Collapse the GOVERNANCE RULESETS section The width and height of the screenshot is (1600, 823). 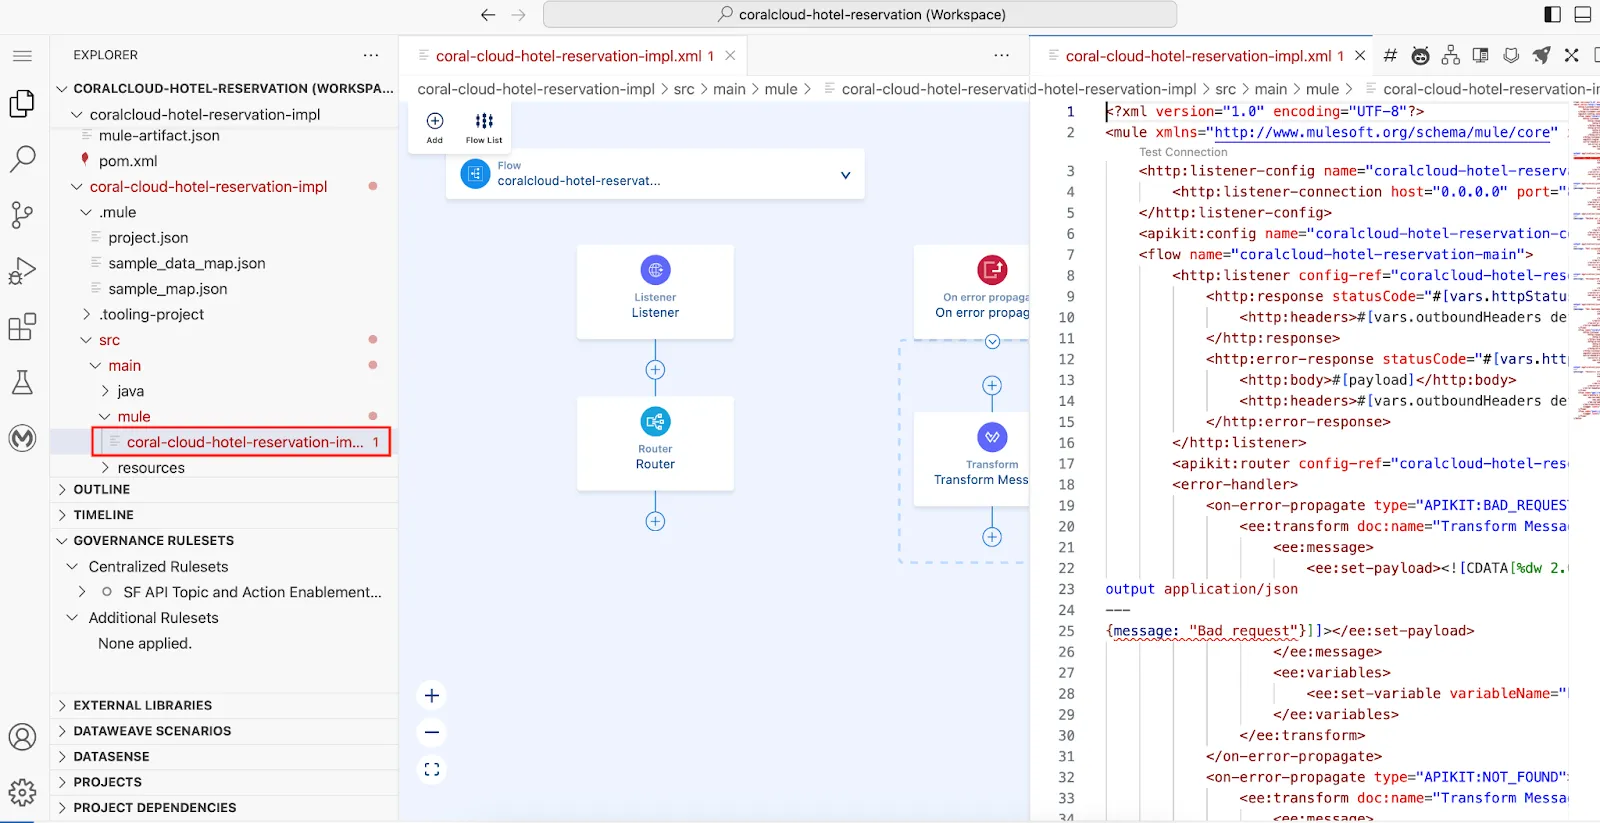click(x=153, y=540)
